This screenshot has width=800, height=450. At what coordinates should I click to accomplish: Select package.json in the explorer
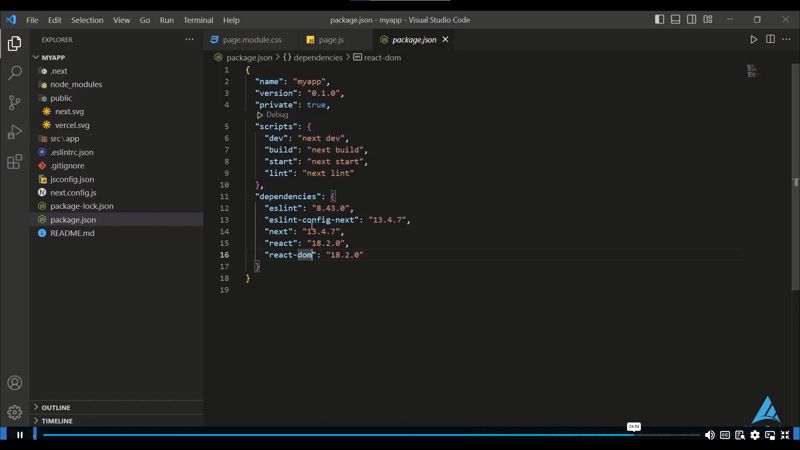point(117,219)
